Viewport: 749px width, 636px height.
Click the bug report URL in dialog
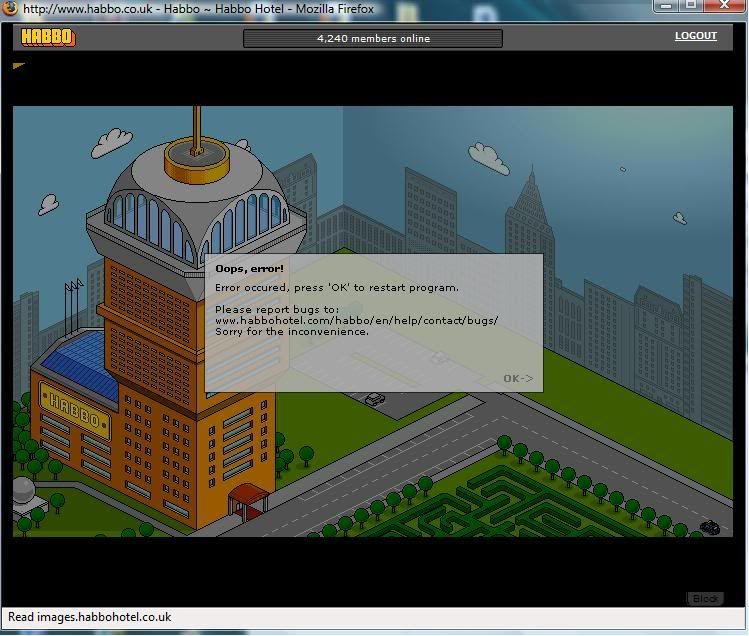(356, 320)
